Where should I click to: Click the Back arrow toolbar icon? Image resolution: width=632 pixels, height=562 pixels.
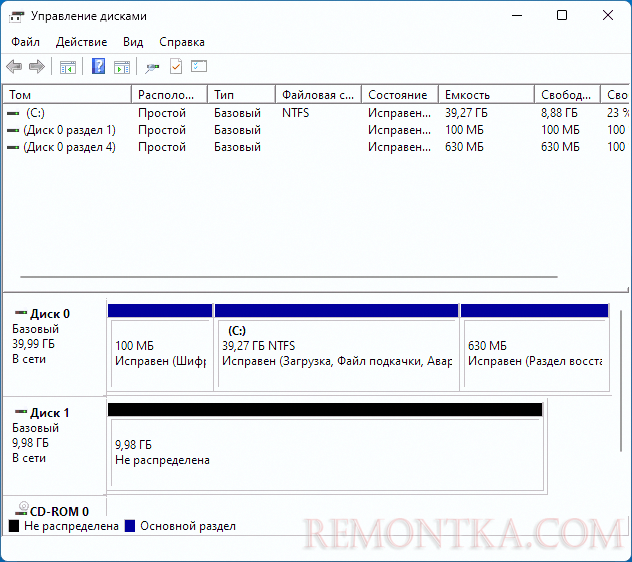tap(14, 67)
